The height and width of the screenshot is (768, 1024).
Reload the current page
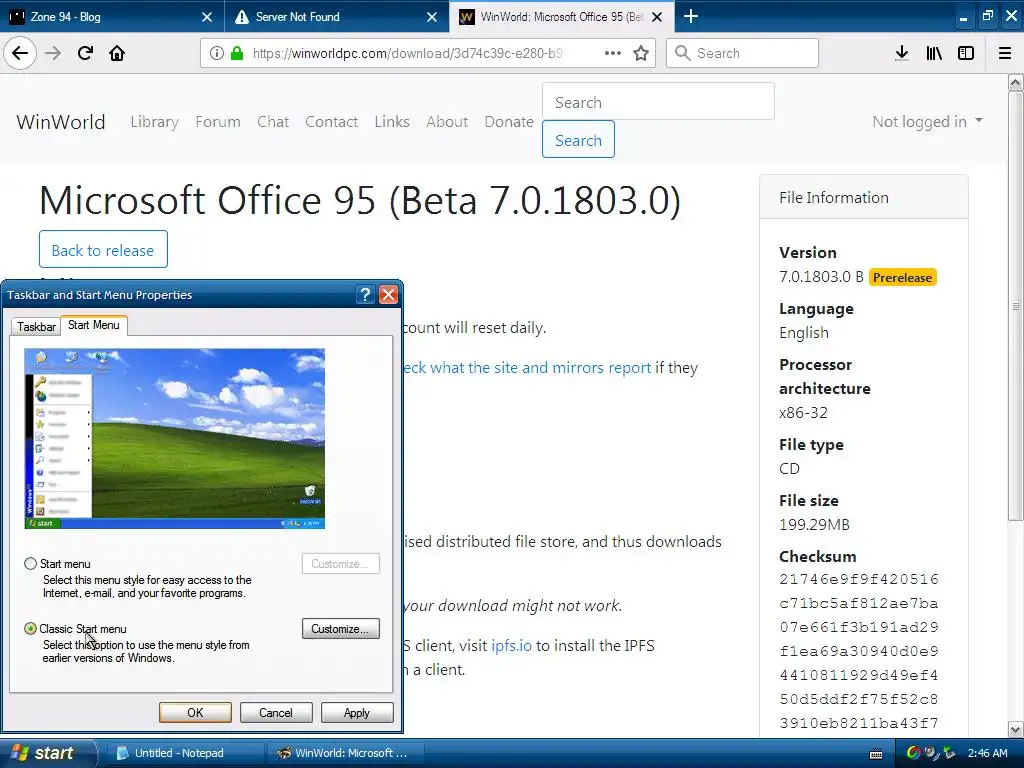tap(85, 53)
